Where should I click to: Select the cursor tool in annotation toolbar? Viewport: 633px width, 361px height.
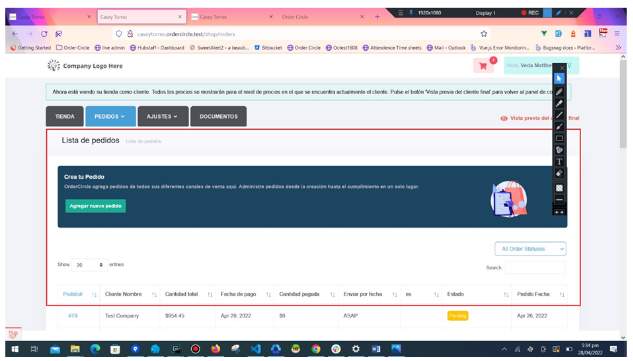point(559,78)
